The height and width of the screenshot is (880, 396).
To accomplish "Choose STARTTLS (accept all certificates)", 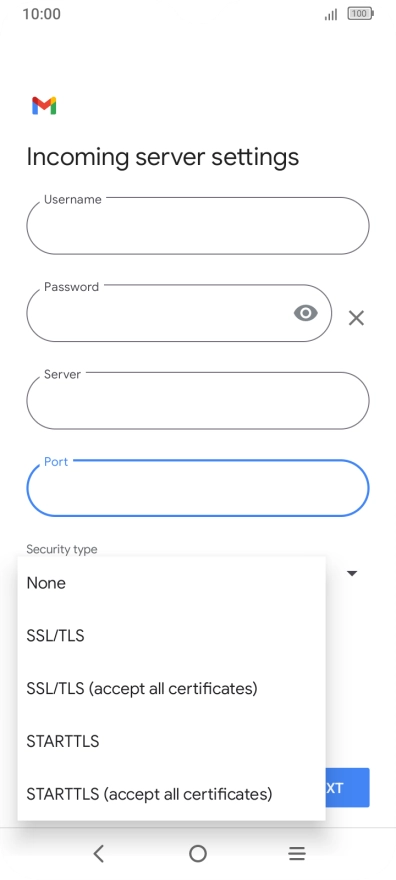I will pyautogui.click(x=172, y=794).
